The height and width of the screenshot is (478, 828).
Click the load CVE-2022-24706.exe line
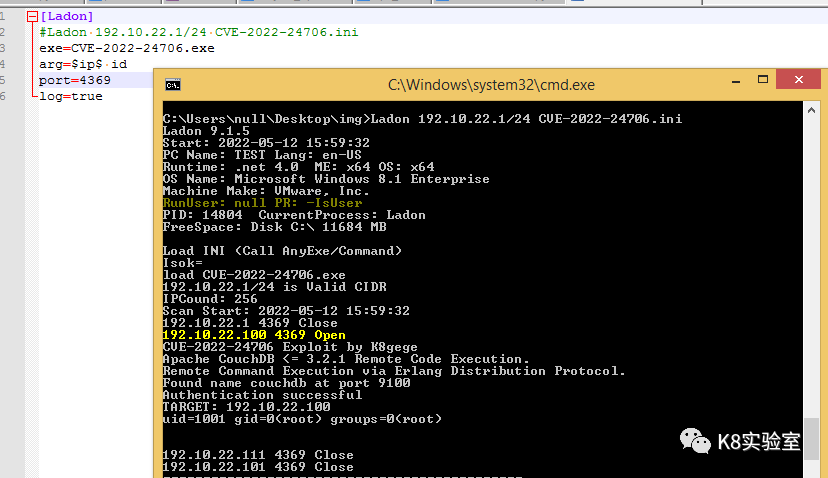click(x=254, y=275)
